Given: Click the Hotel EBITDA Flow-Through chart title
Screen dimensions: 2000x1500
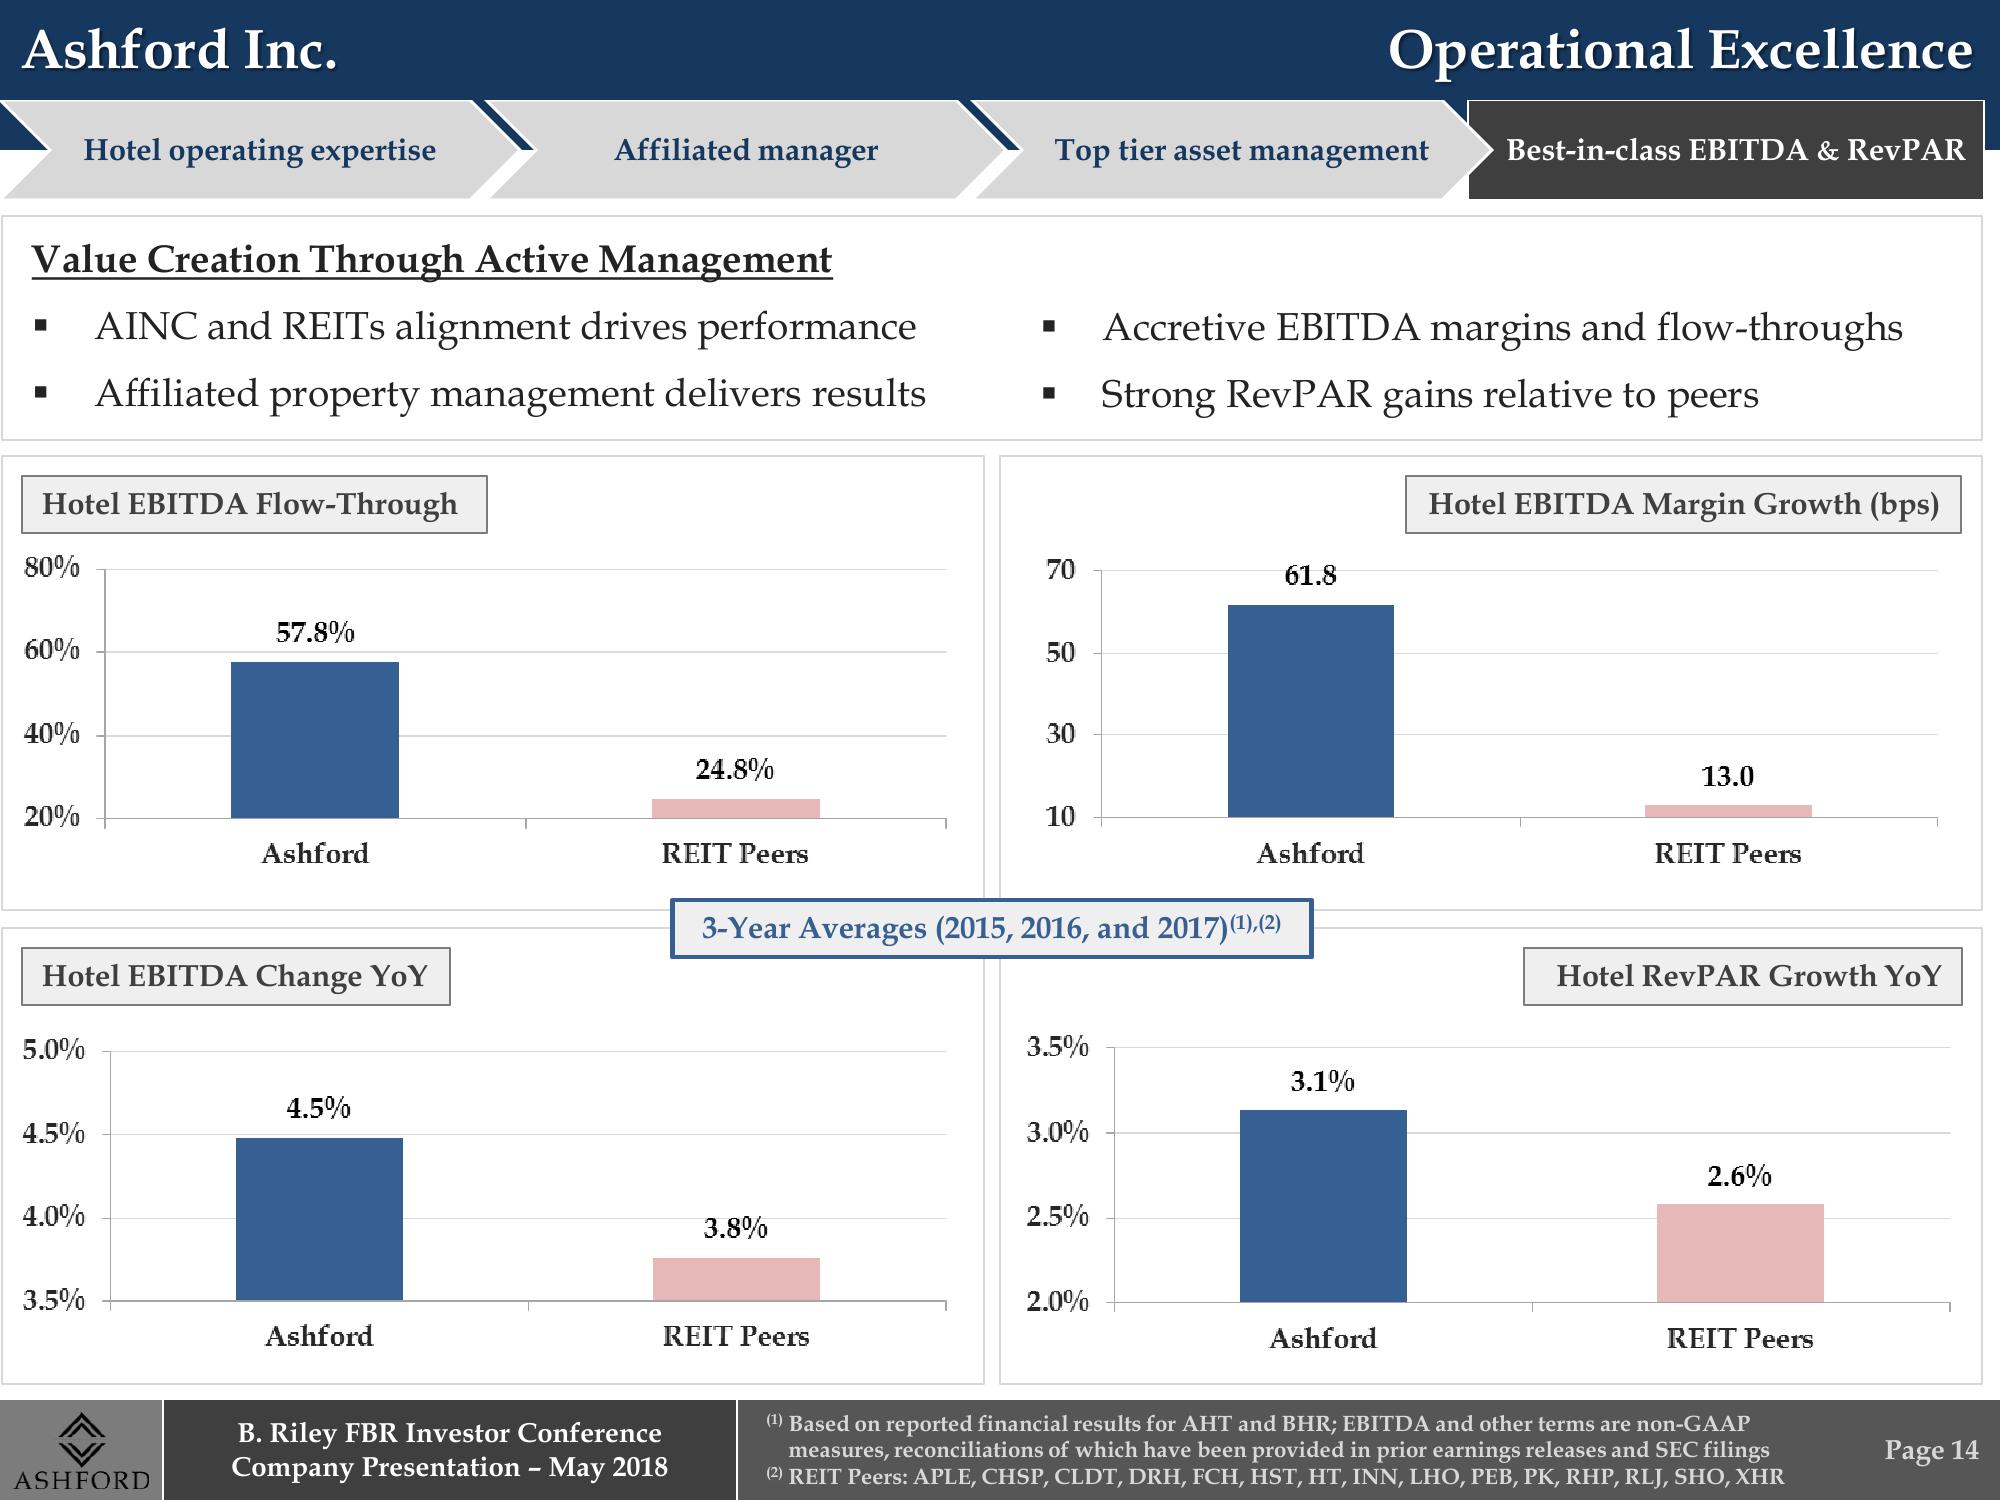Looking at the screenshot, I should tap(254, 504).
